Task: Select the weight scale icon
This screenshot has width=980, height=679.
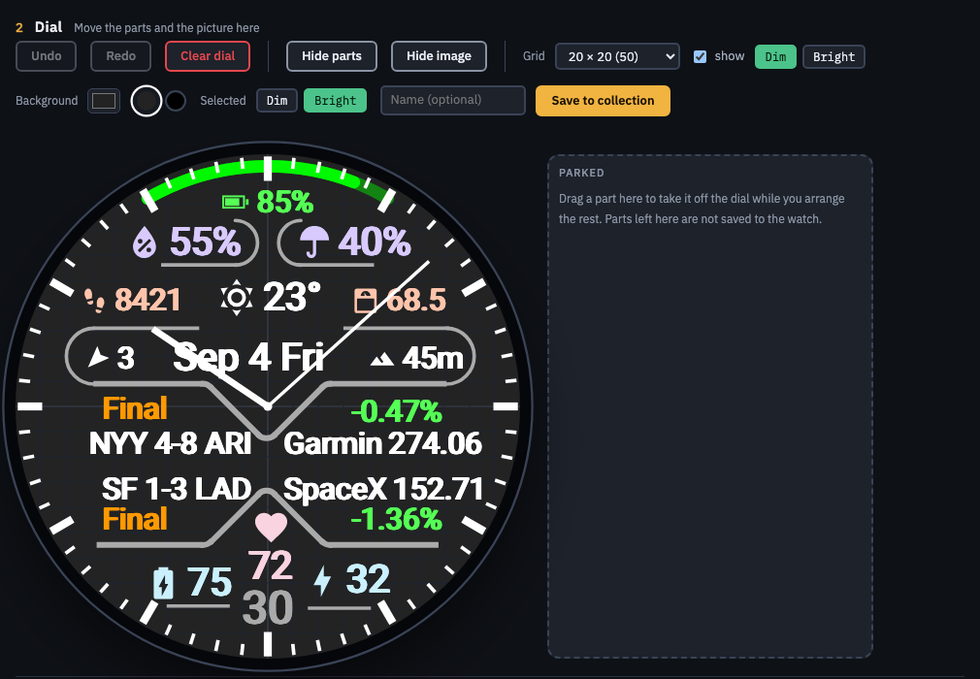Action: 366,300
